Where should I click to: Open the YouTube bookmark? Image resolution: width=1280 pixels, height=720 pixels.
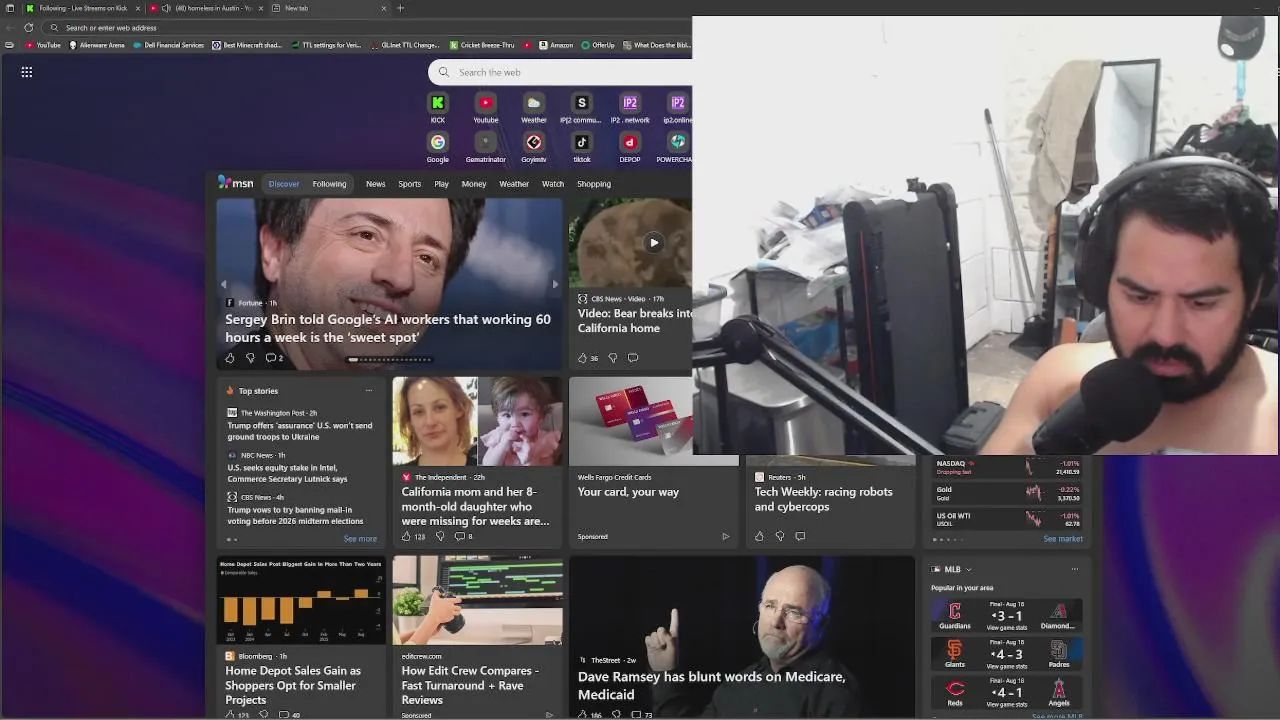pyautogui.click(x=43, y=45)
